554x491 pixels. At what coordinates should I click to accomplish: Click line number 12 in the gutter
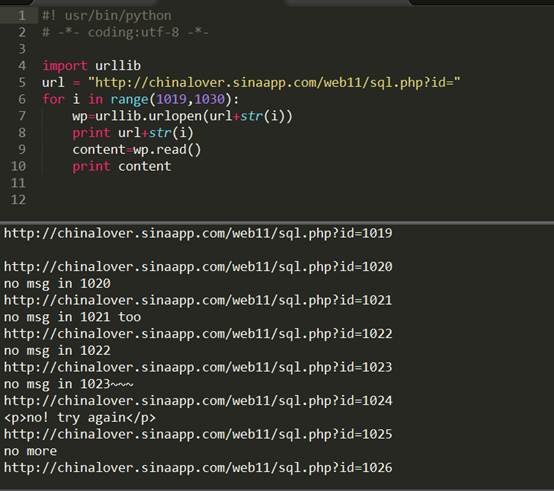[18, 200]
